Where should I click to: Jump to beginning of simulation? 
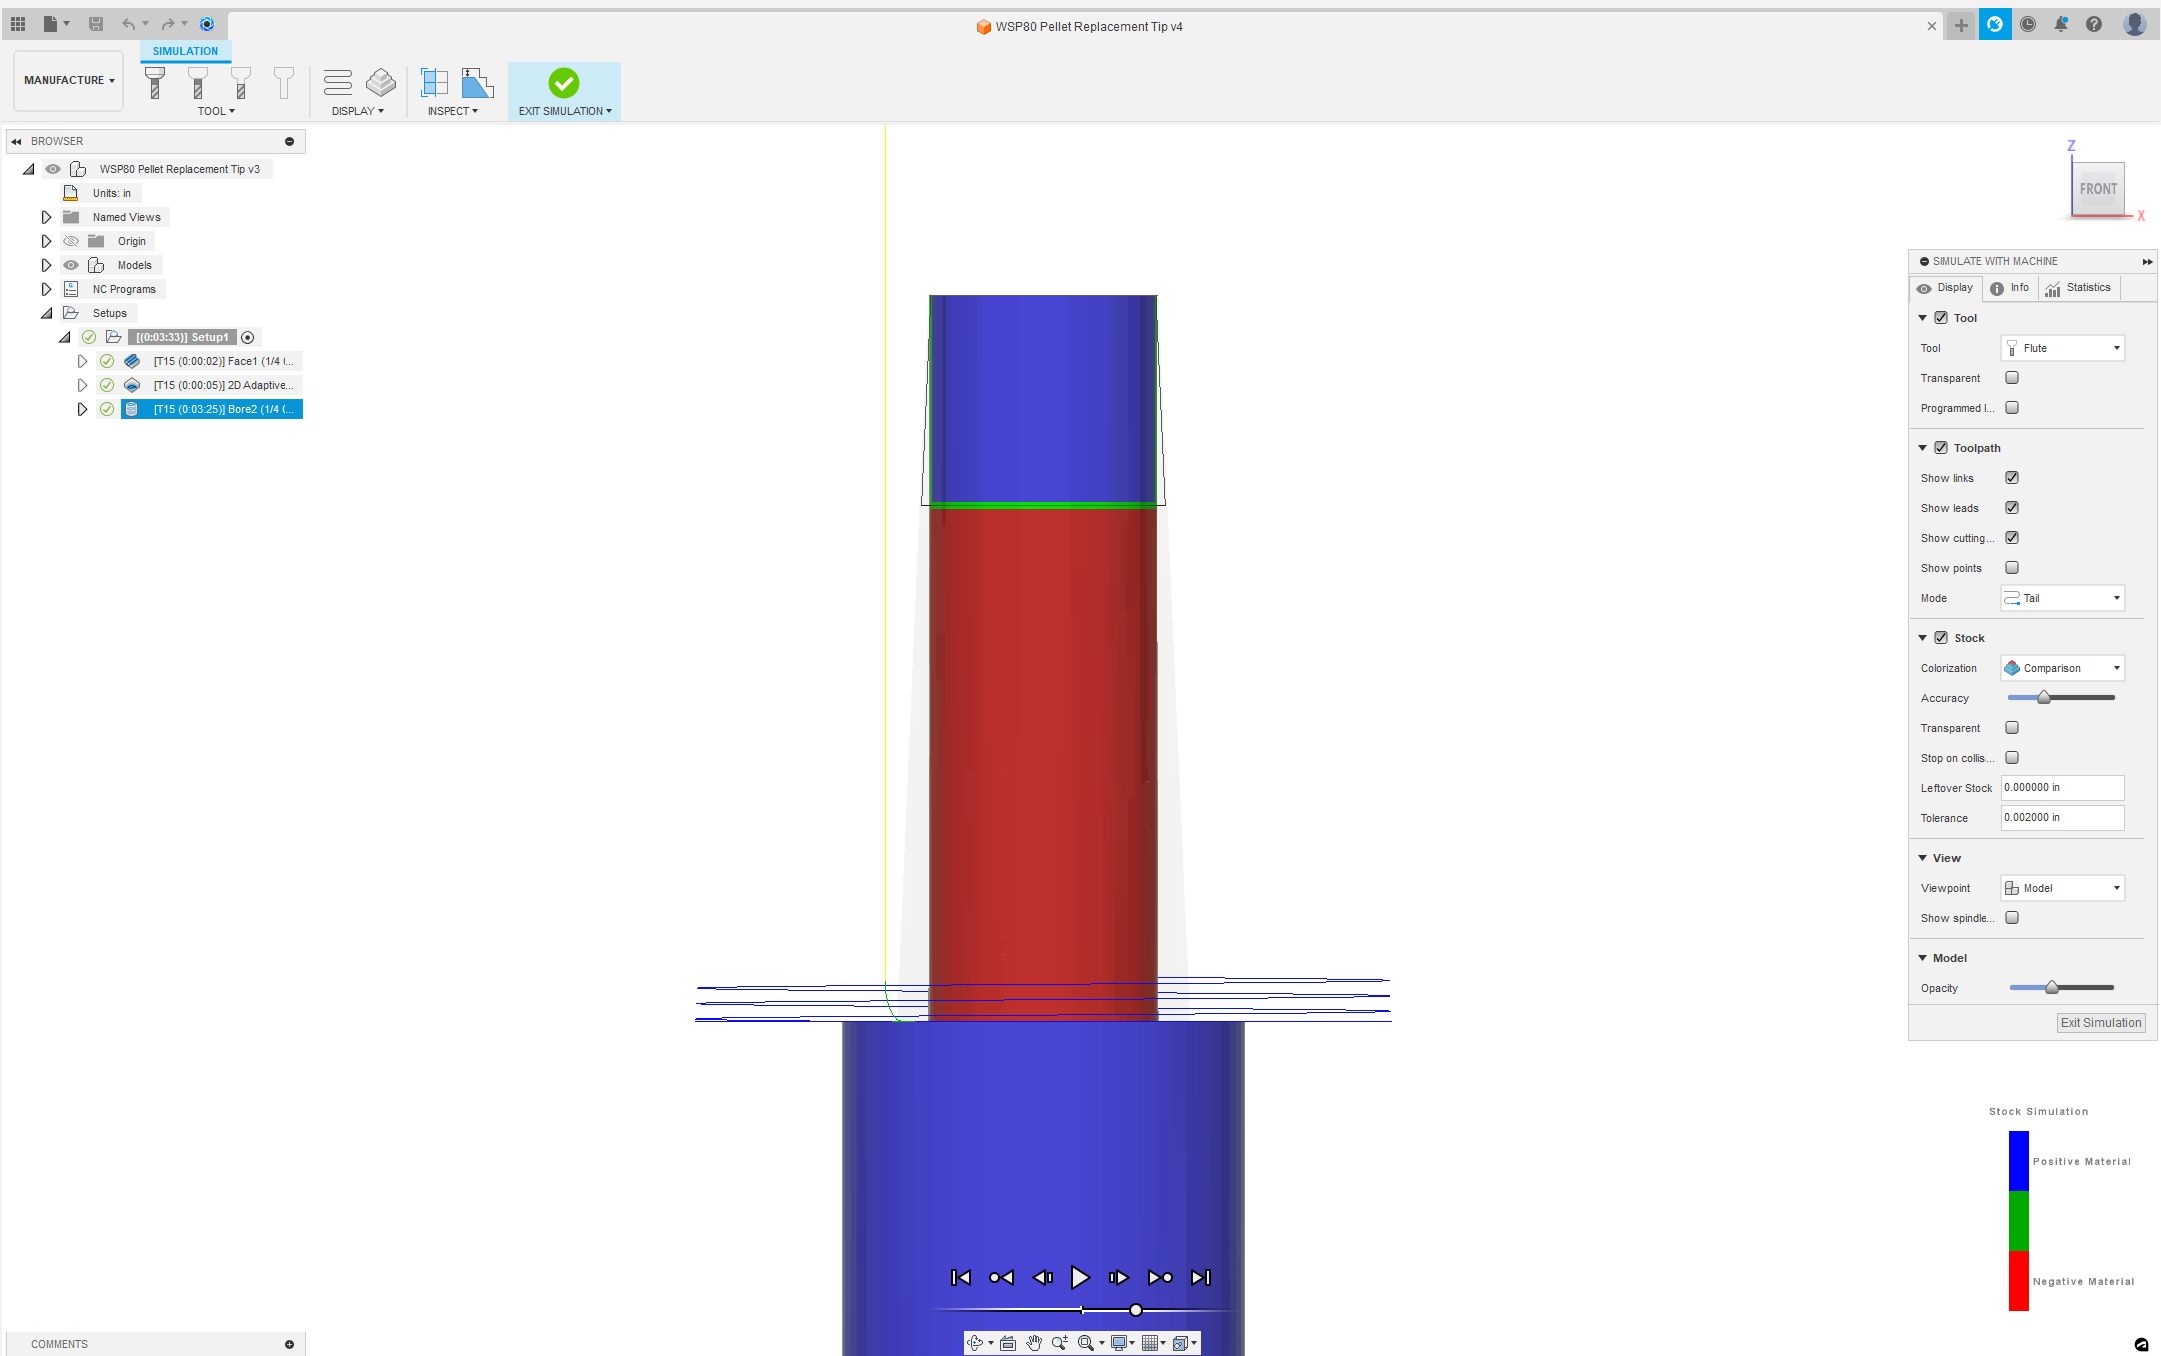[961, 1277]
